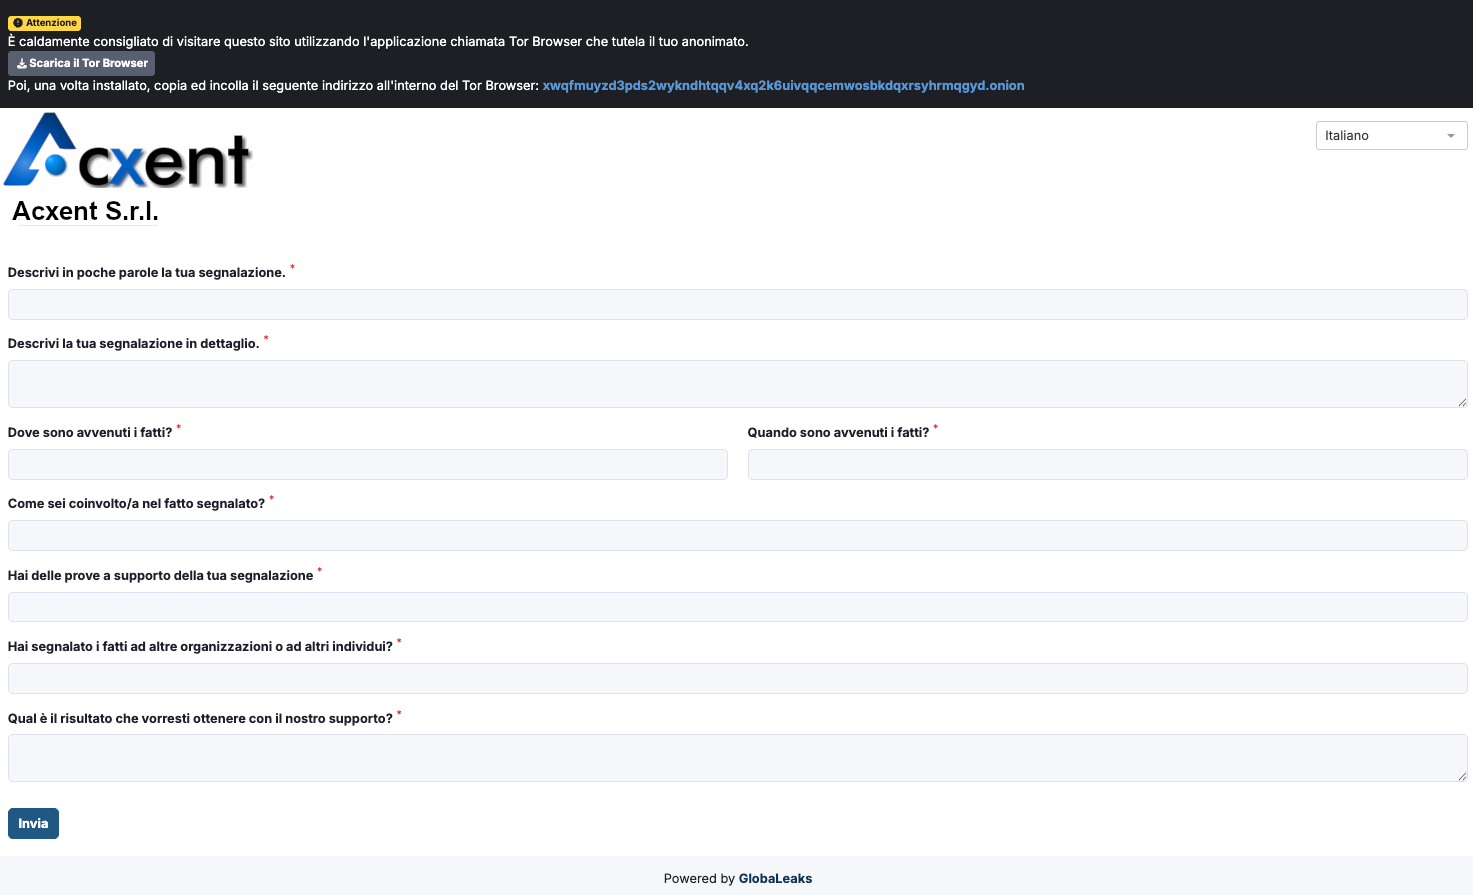Click the desired result 'risultato' textarea
Image resolution: width=1473 pixels, height=895 pixels.
click(x=737, y=758)
